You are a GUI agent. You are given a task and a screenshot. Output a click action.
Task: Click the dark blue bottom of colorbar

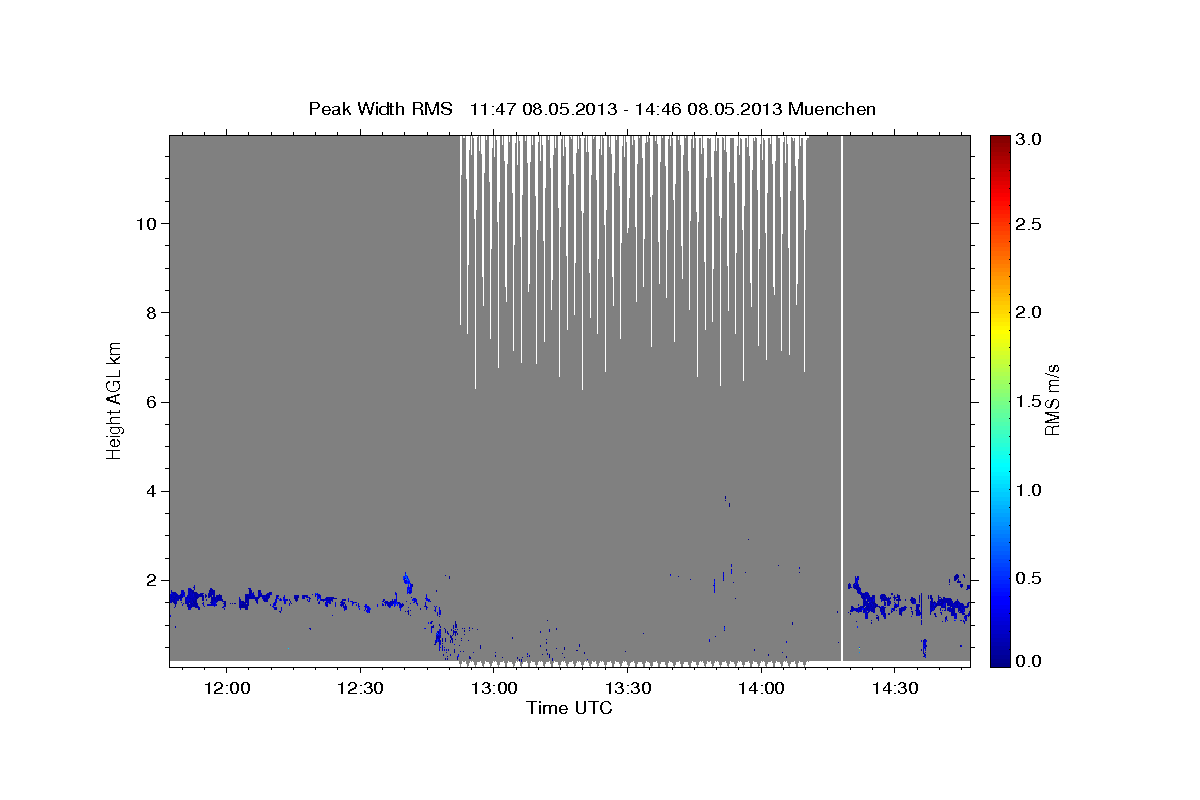pos(1000,658)
